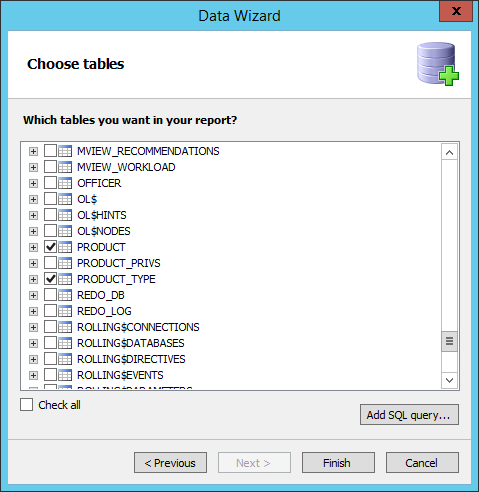Expand the ROLLING$CONNECTIONS node

click(33, 328)
